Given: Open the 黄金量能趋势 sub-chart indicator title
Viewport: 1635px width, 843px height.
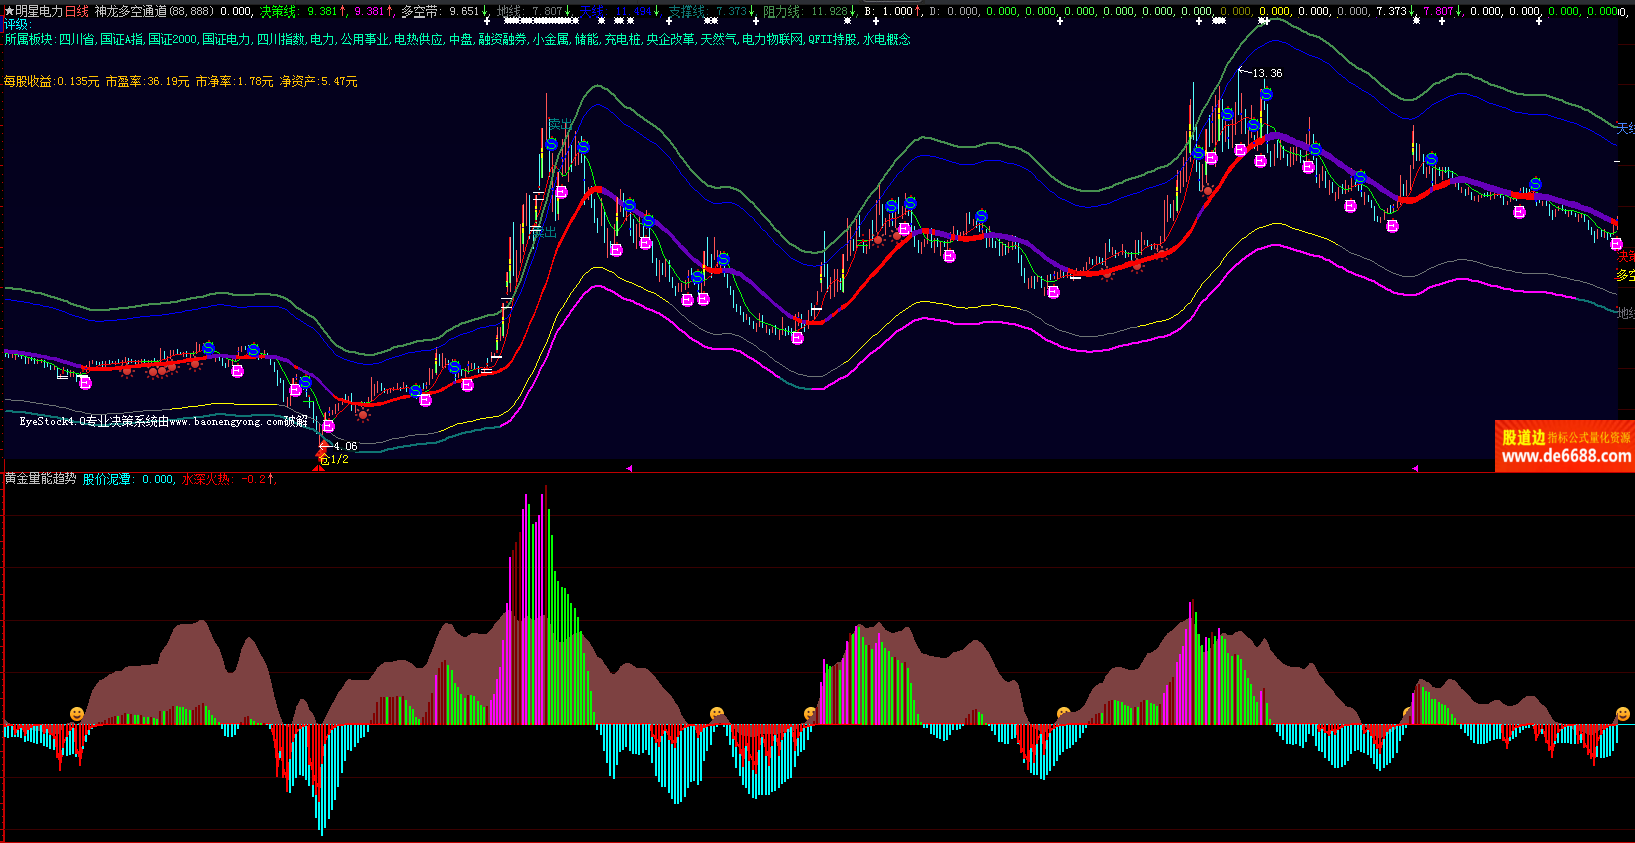Looking at the screenshot, I should pos(40,479).
